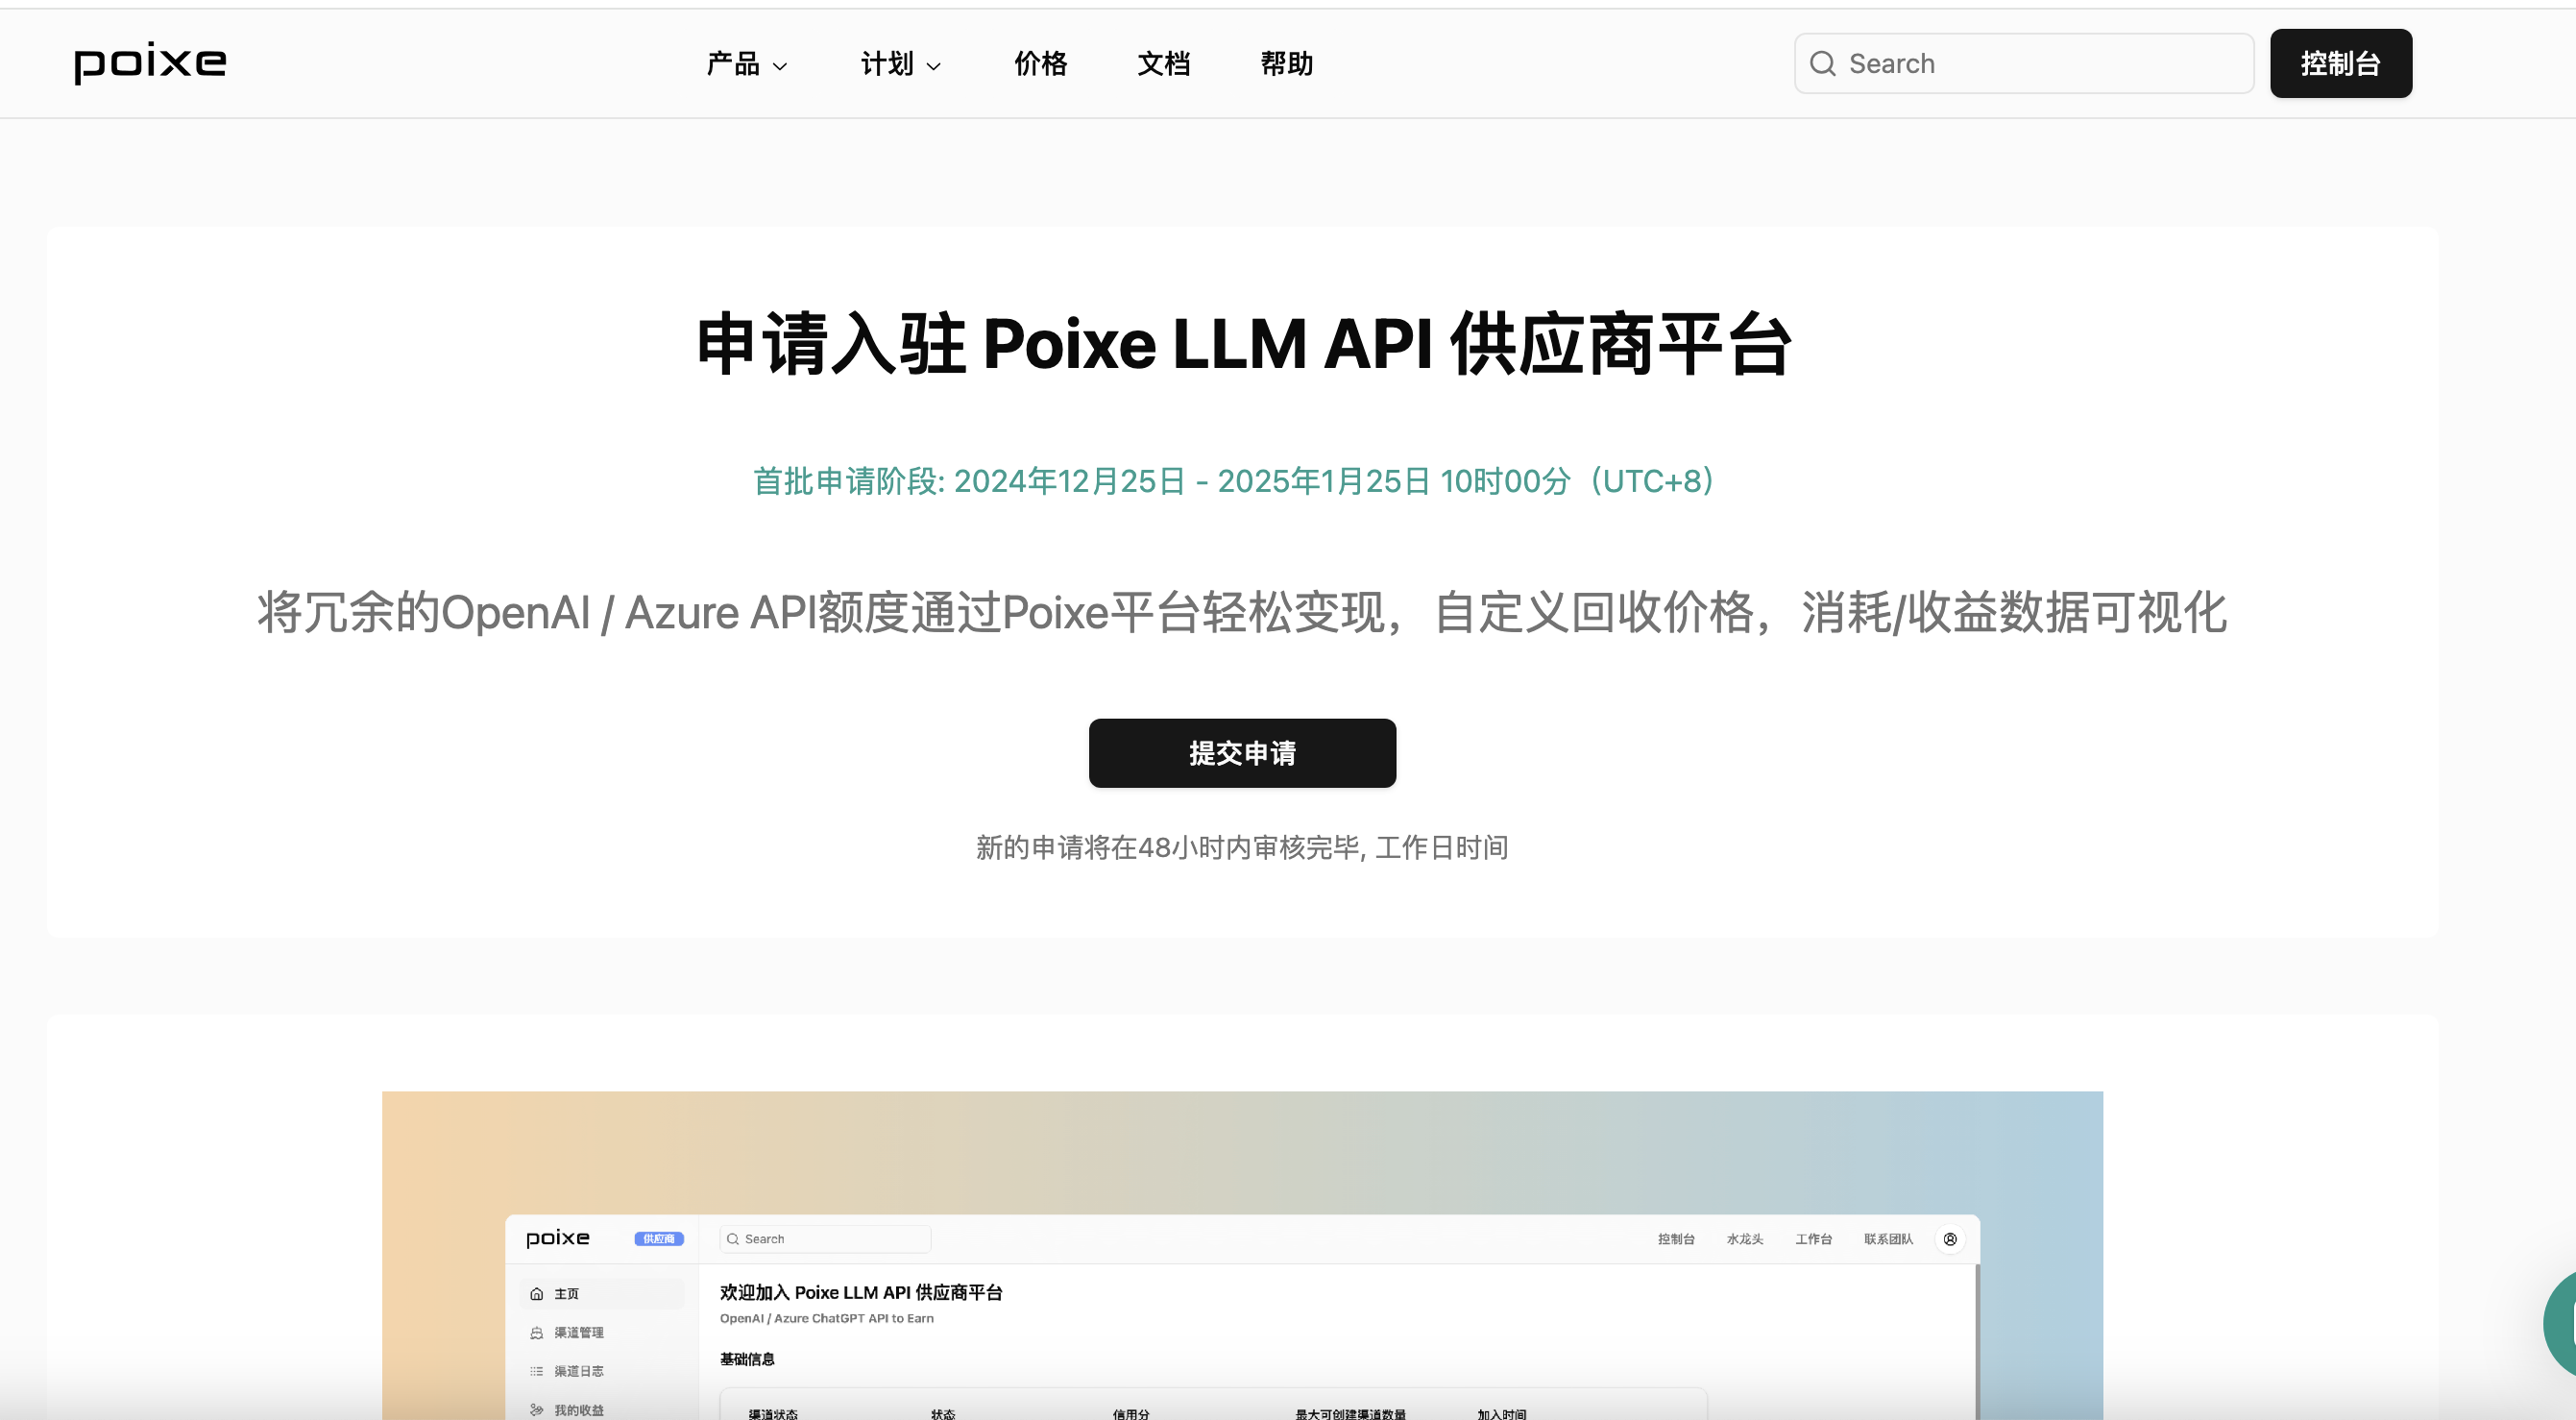
Task: Click the chevron next to 计划
Action: 934,66
